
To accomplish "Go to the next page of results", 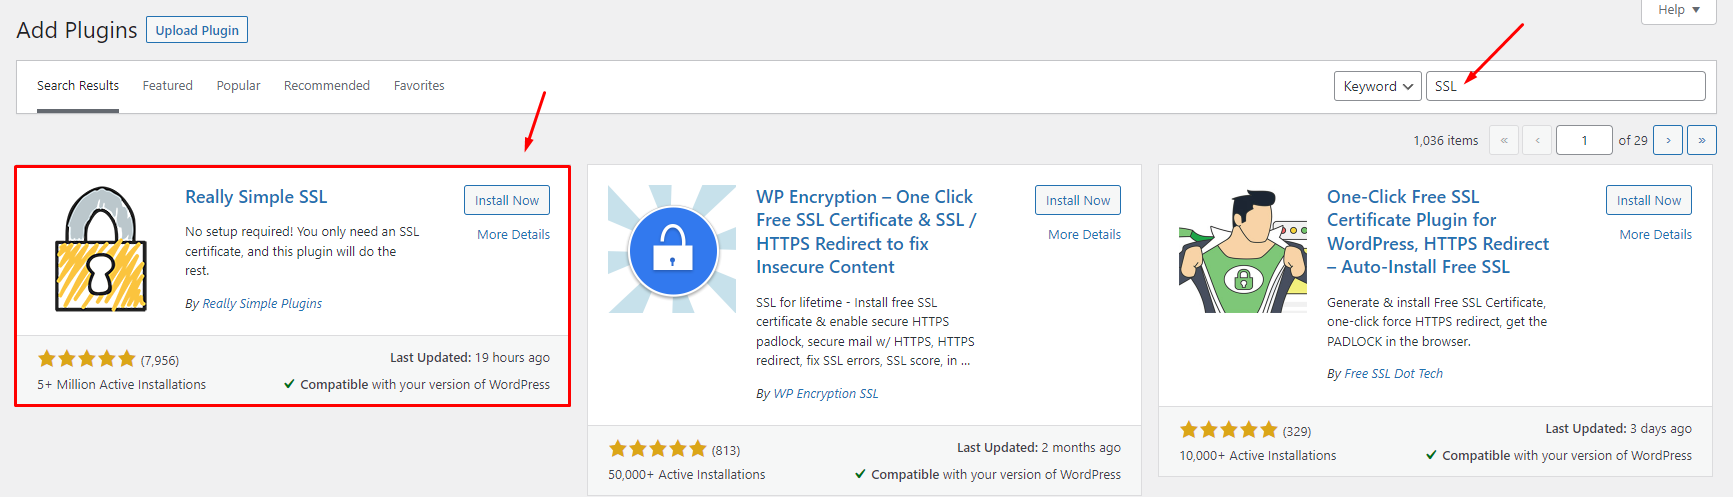I will point(1668,140).
